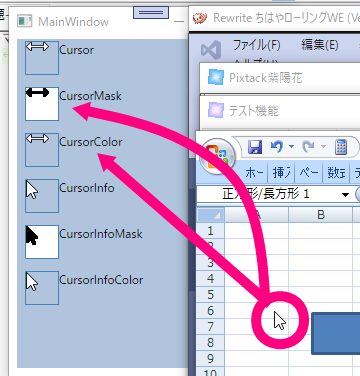This screenshot has height=376, width=360.
Task: Open the Excel Office button
Action: click(217, 156)
